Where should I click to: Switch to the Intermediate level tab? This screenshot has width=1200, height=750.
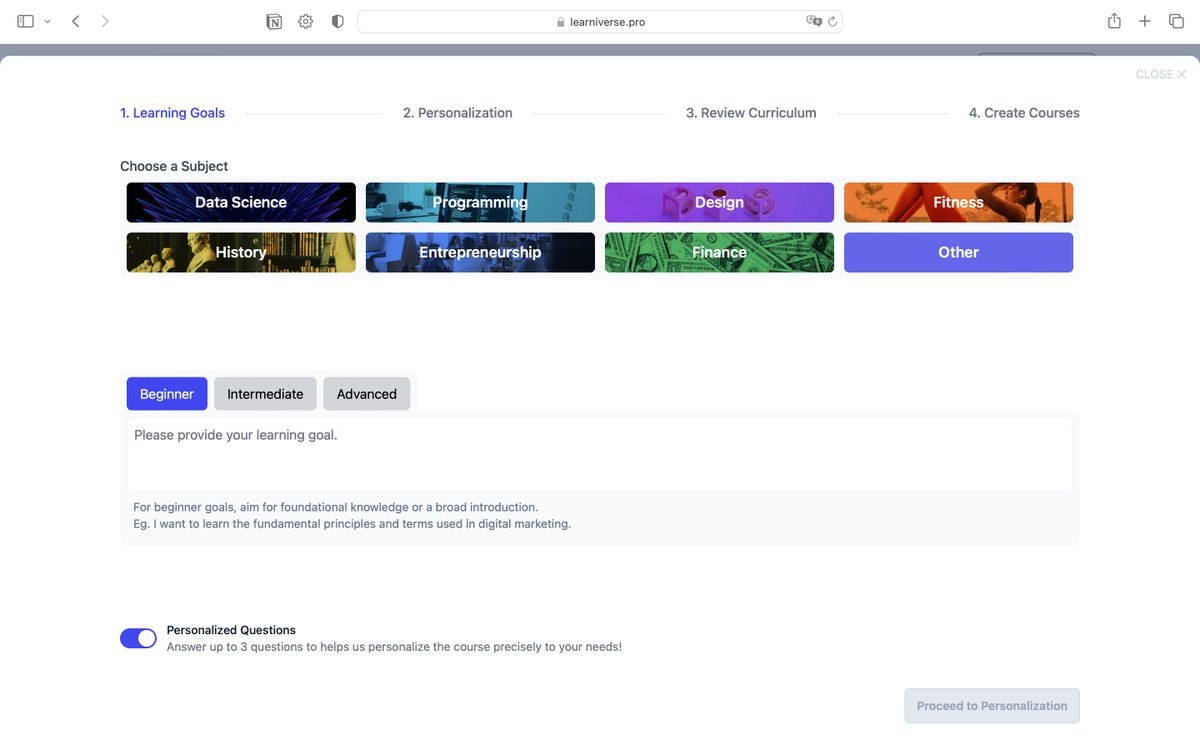coord(265,394)
